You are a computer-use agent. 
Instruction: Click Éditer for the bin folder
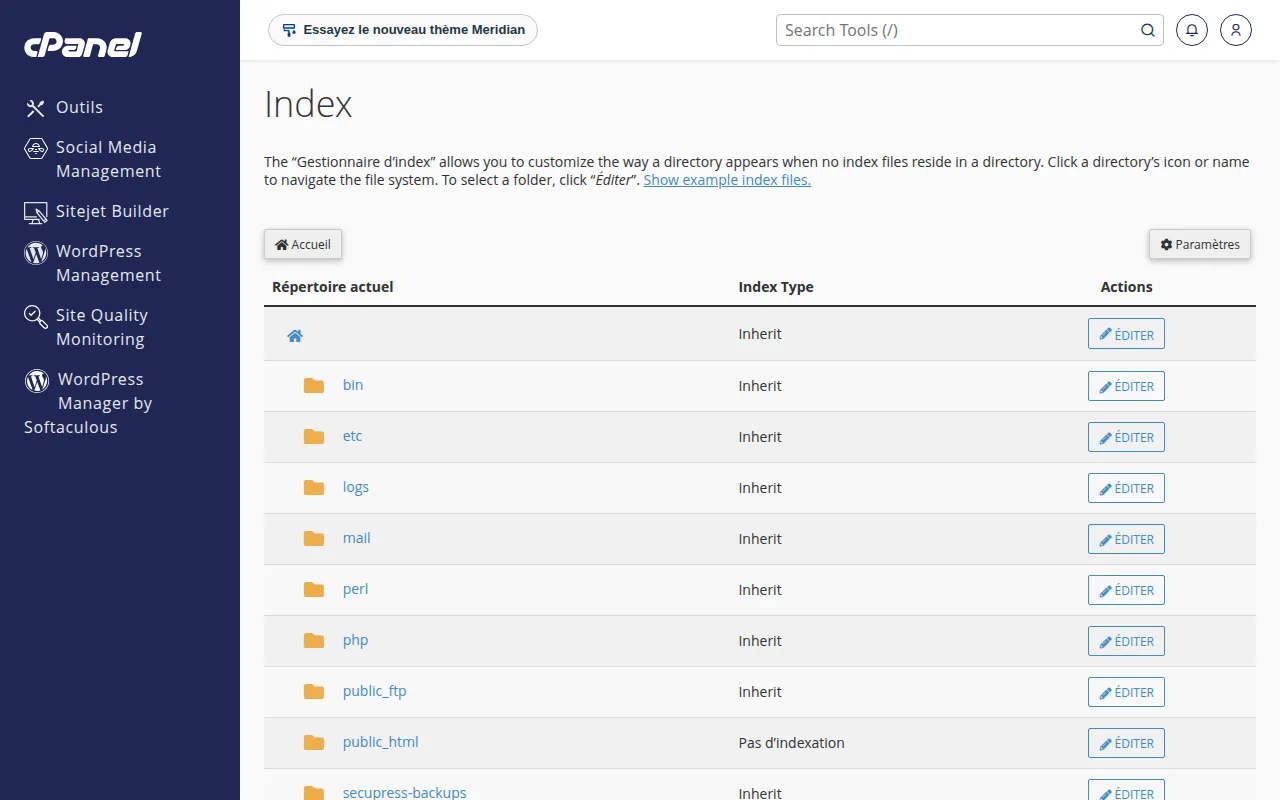(x=1126, y=386)
